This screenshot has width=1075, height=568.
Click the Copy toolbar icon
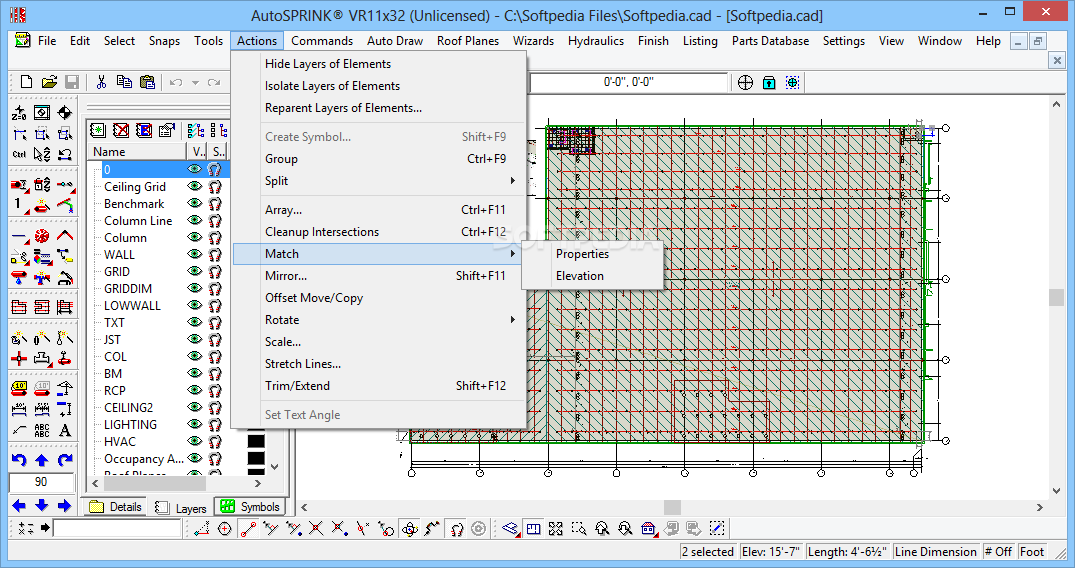click(124, 82)
